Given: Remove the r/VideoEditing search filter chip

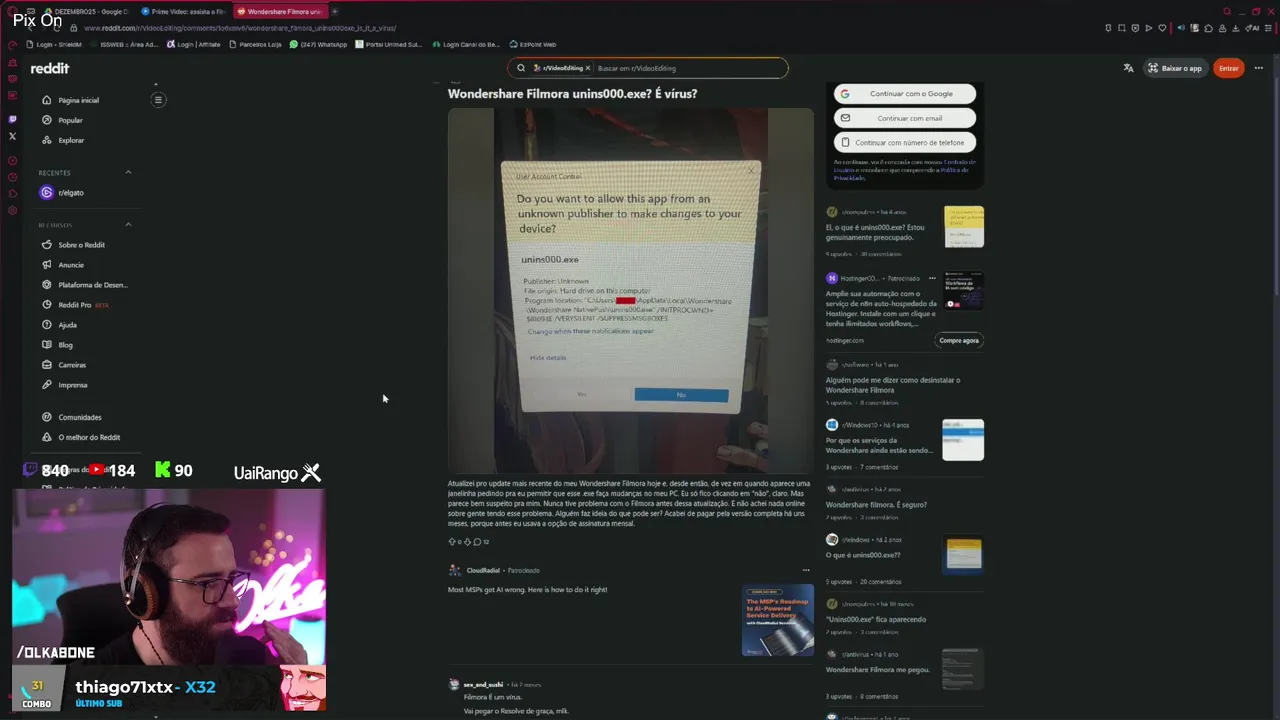Looking at the screenshot, I should click(589, 68).
